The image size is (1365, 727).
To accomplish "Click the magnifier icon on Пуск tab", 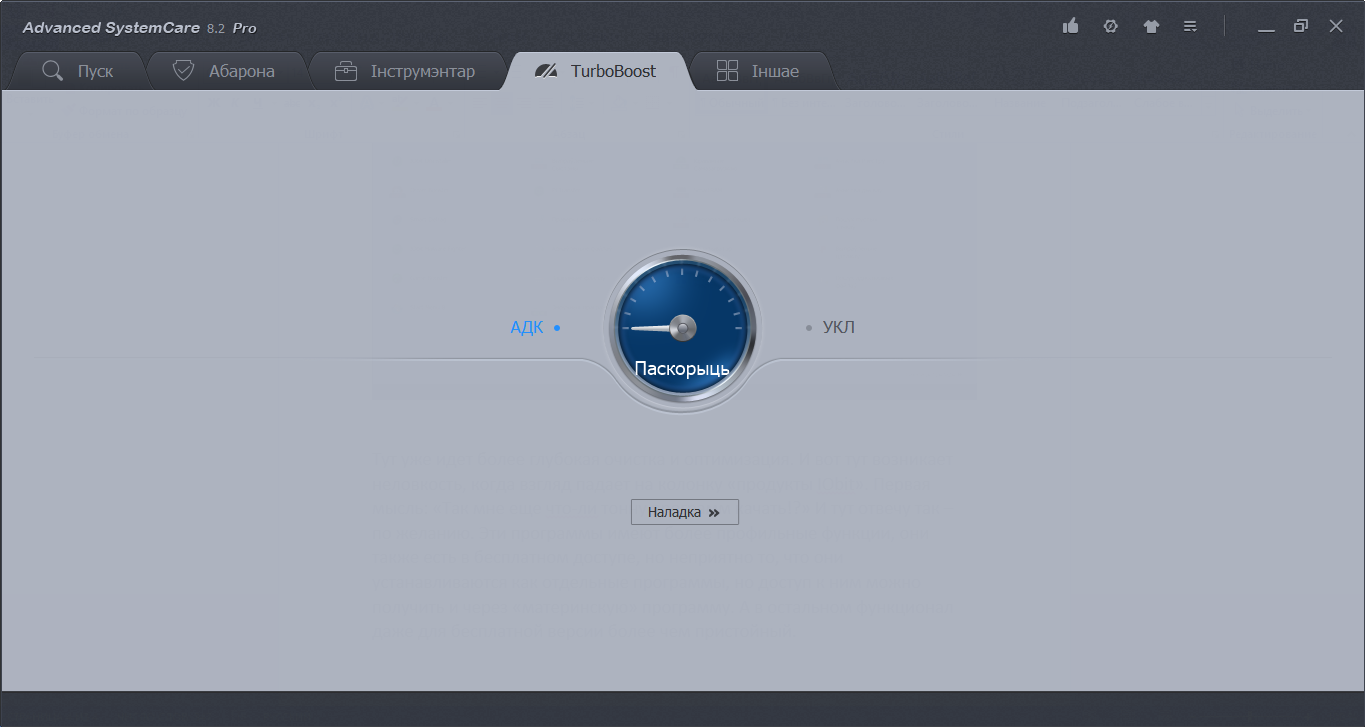I will pos(53,71).
